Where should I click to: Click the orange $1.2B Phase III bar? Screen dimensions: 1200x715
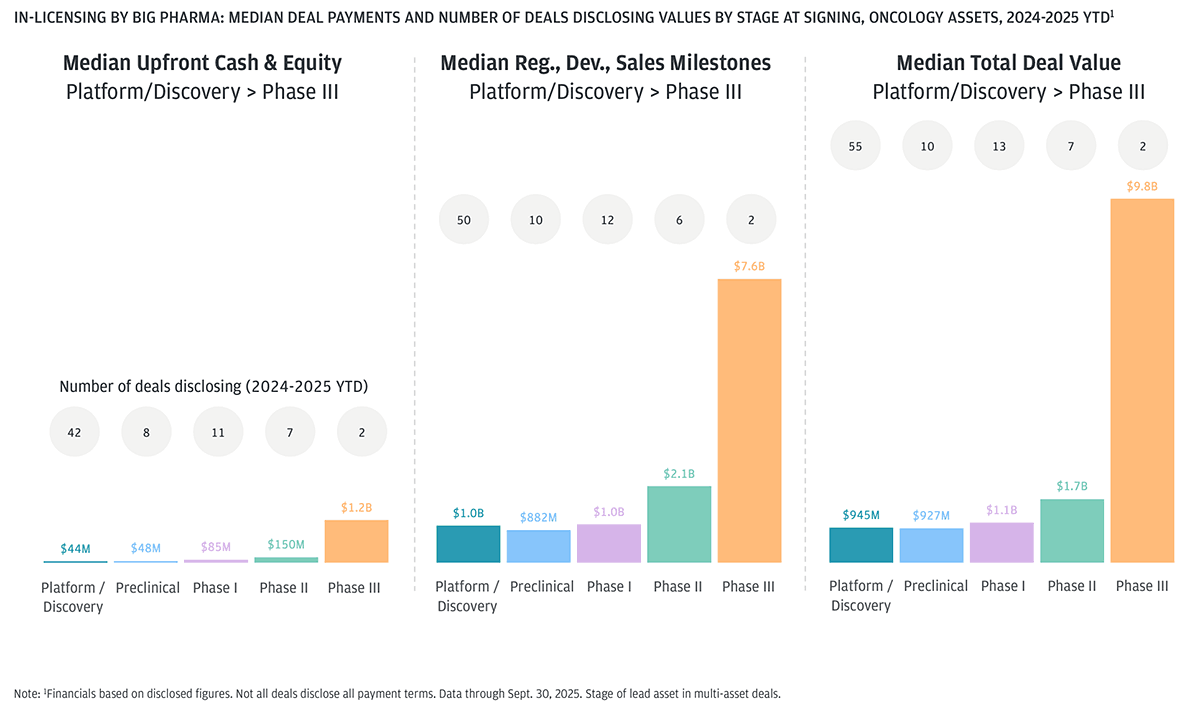coord(356,541)
